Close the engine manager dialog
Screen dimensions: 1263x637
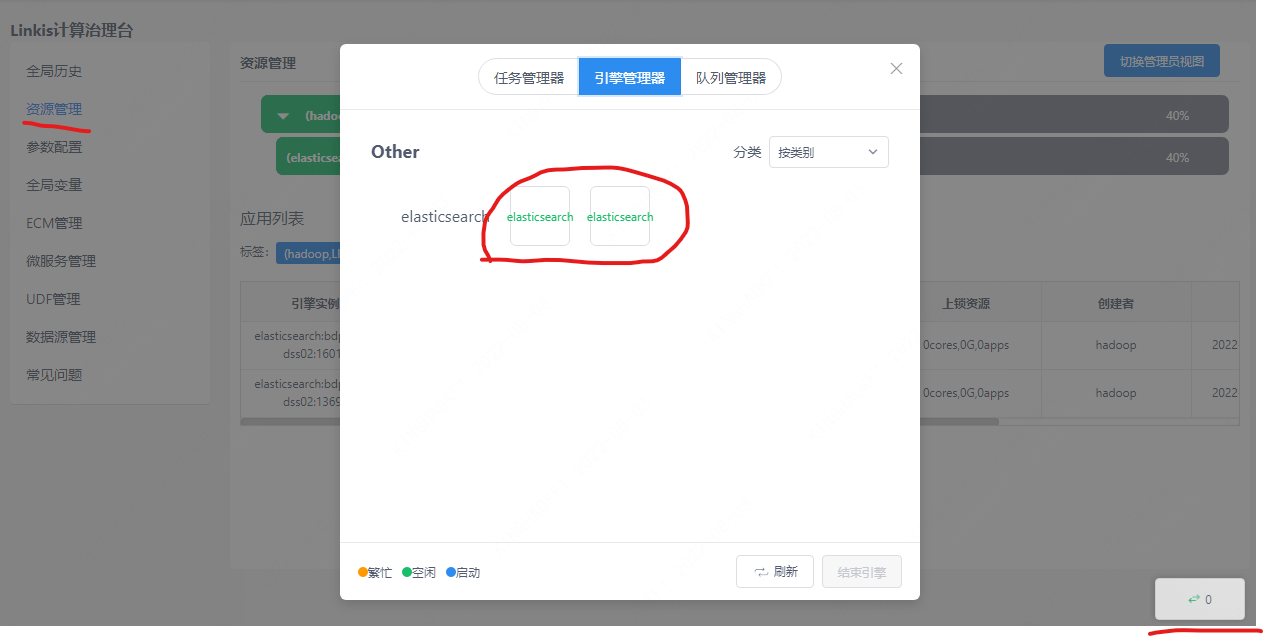coord(896,69)
